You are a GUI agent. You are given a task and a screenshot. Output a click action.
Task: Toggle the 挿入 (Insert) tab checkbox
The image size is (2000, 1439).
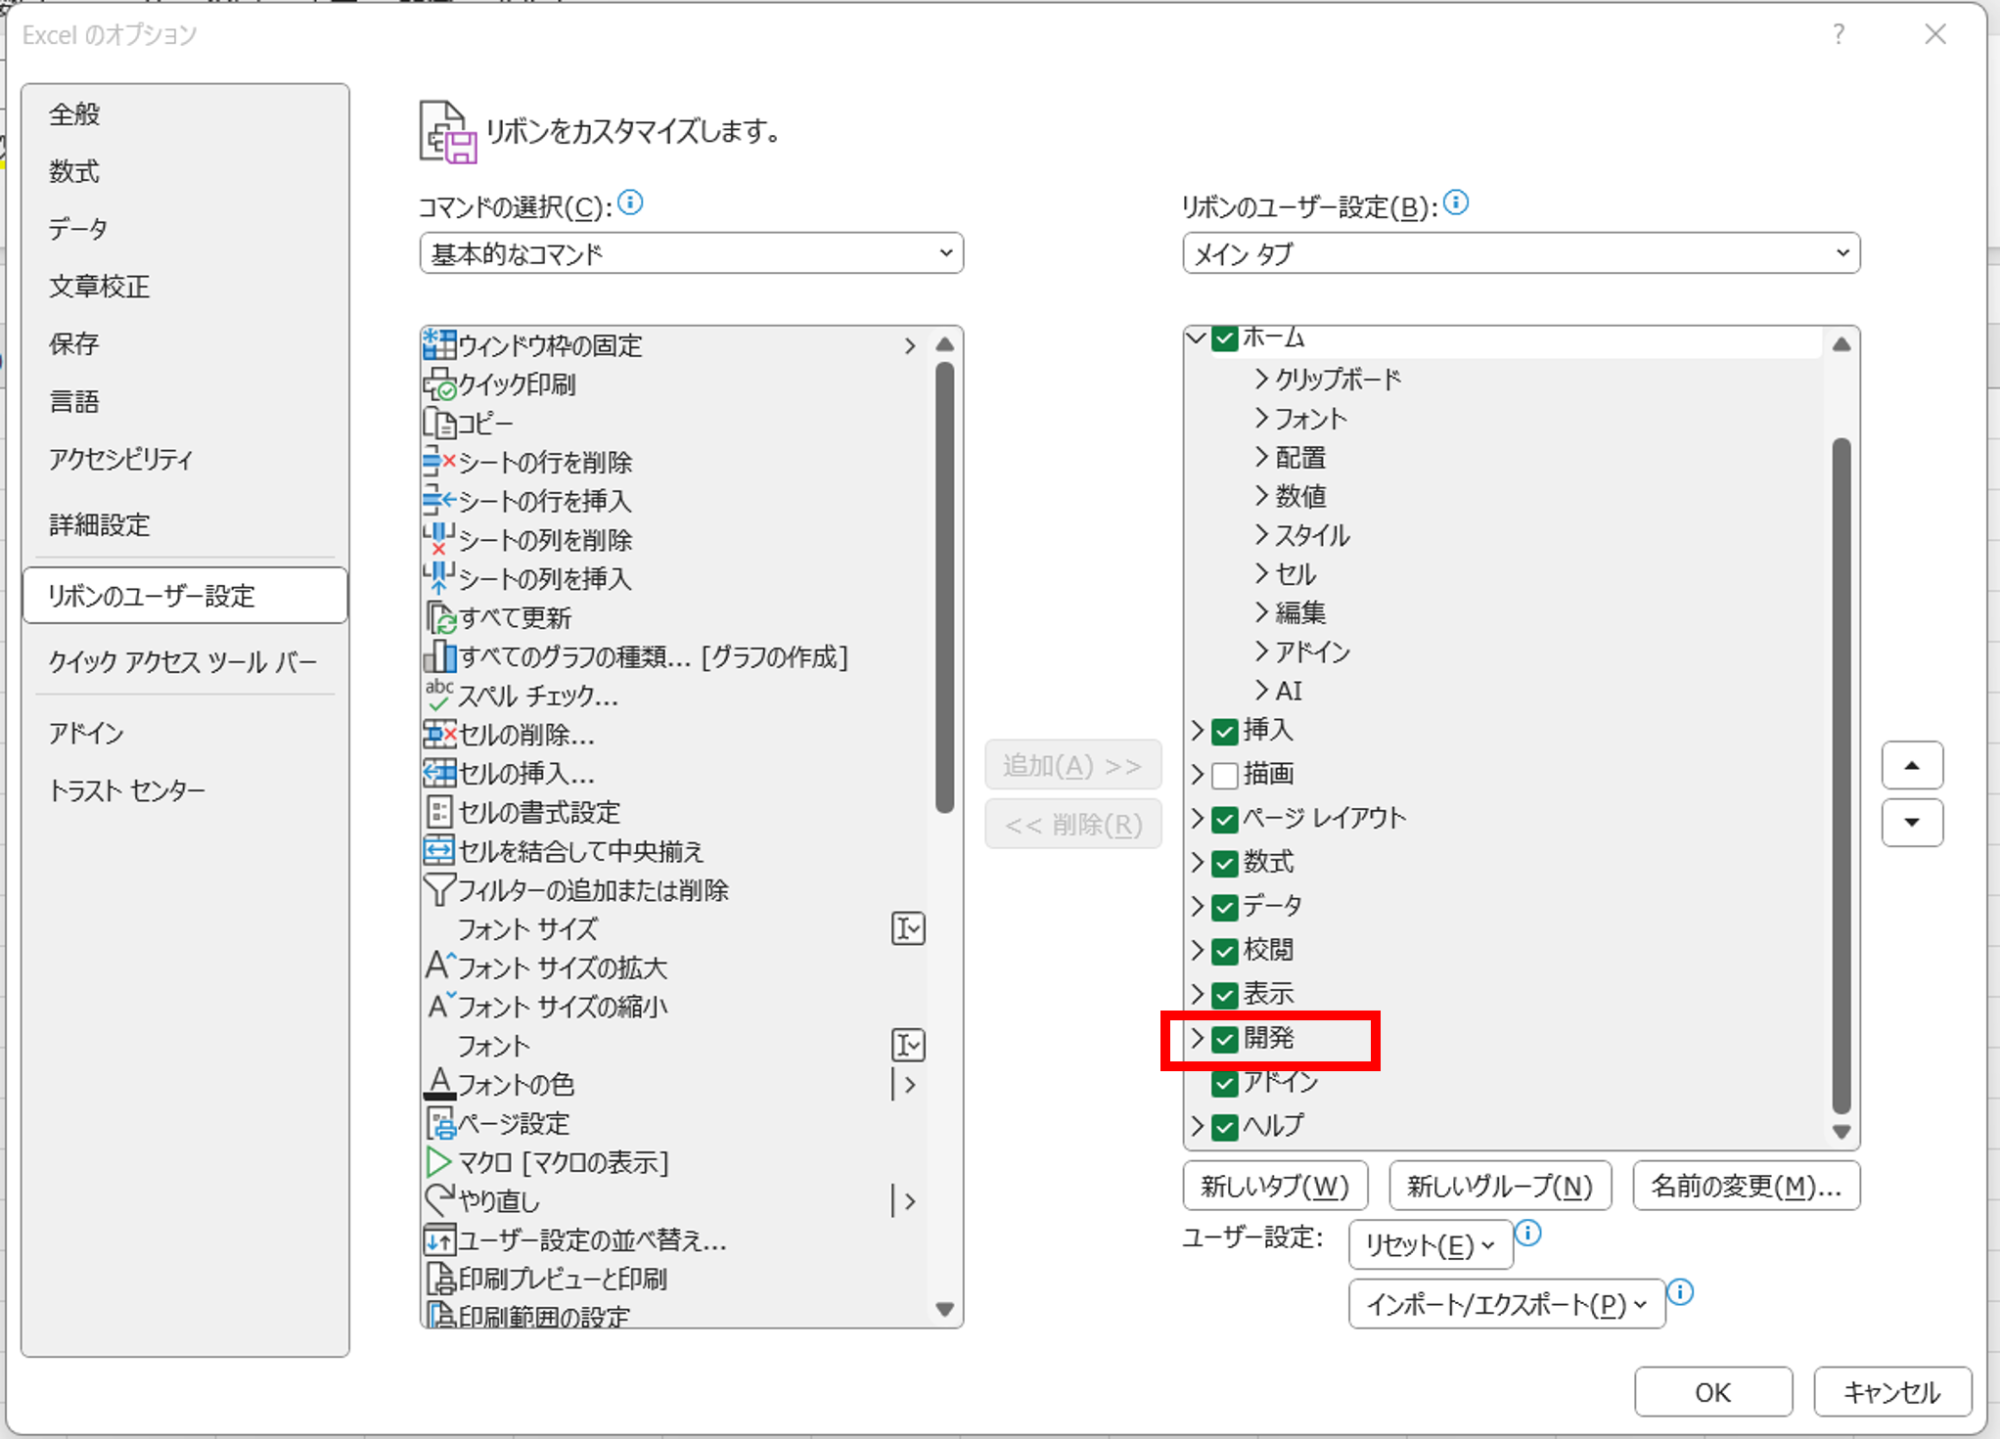[1225, 732]
